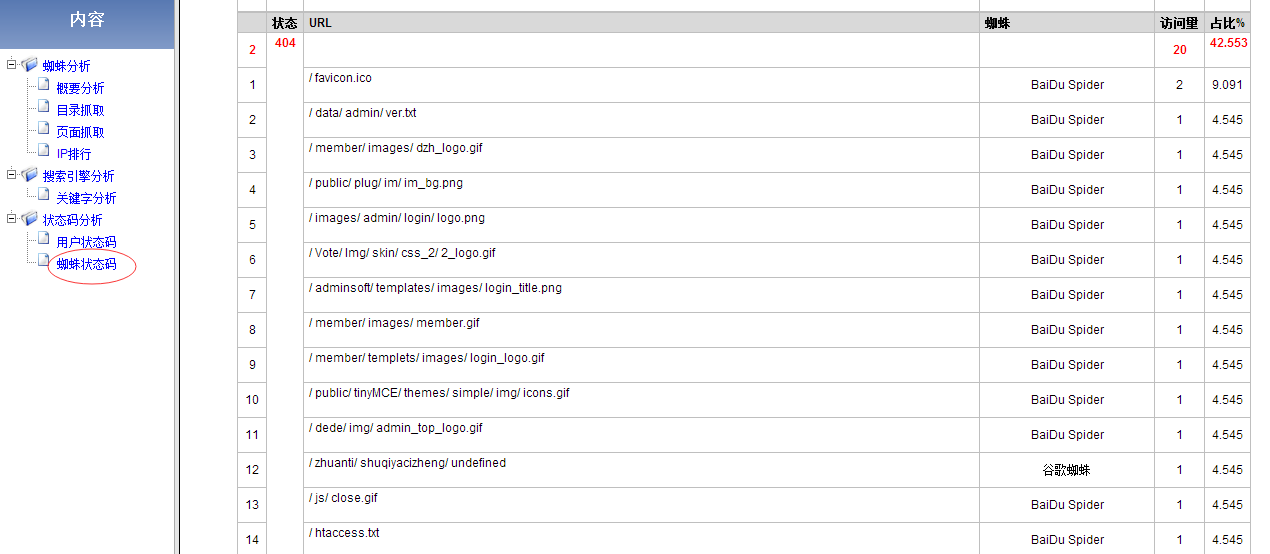Viewport: 1270px width, 554px height.
Task: Click the folder icon beside 状态码分析
Action: [x=30, y=219]
